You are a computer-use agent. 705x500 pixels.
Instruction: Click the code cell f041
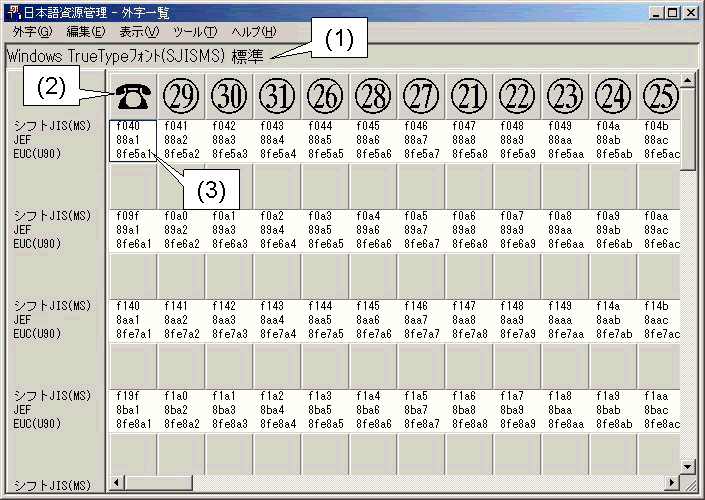[x=176, y=126]
